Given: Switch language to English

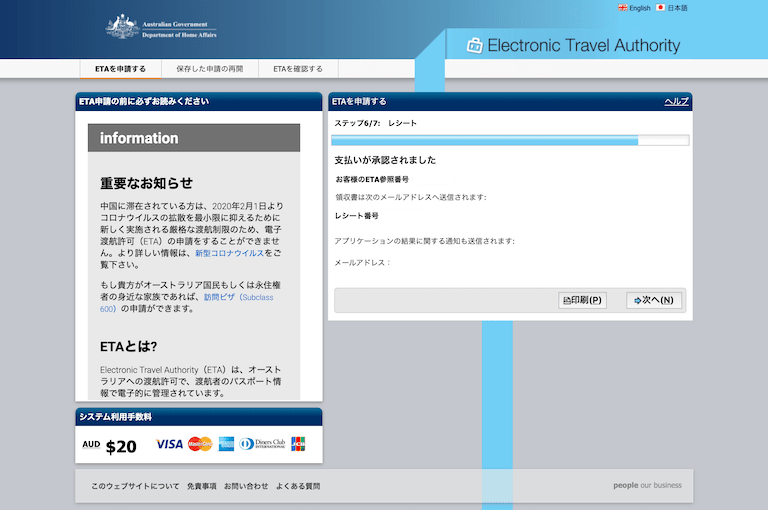Looking at the screenshot, I should (x=640, y=8).
